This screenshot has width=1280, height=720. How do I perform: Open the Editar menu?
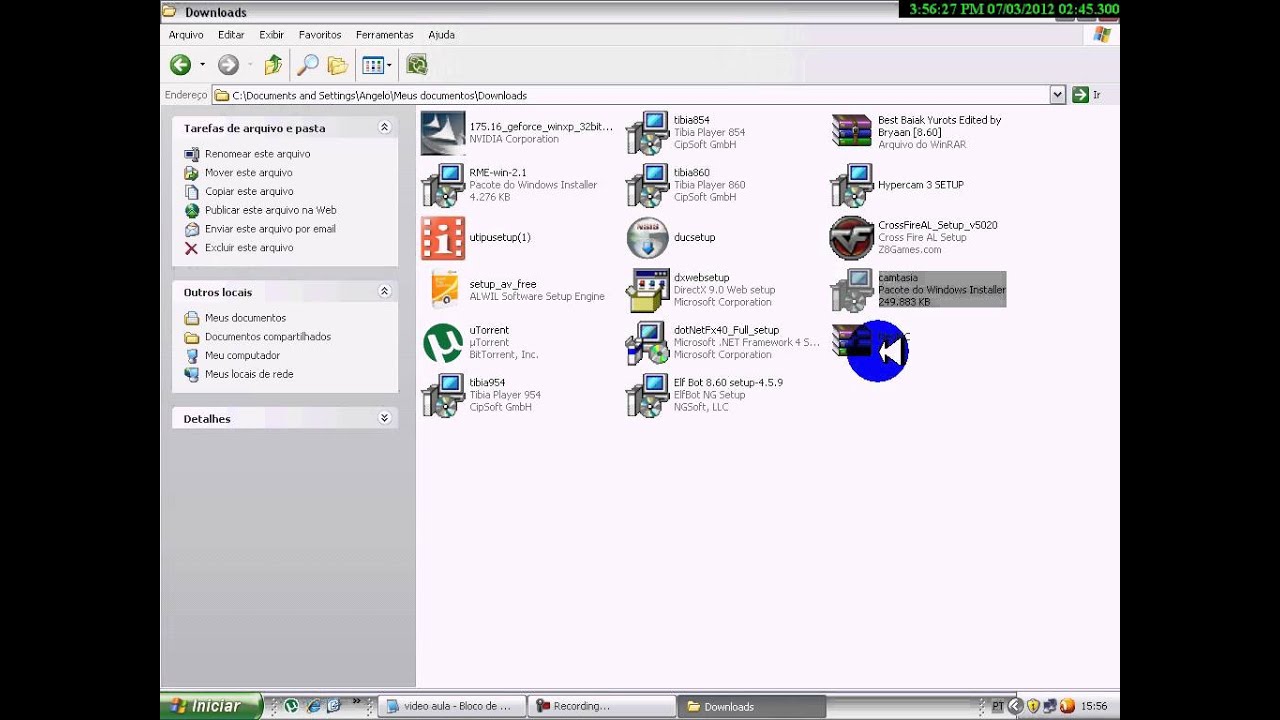(x=231, y=35)
